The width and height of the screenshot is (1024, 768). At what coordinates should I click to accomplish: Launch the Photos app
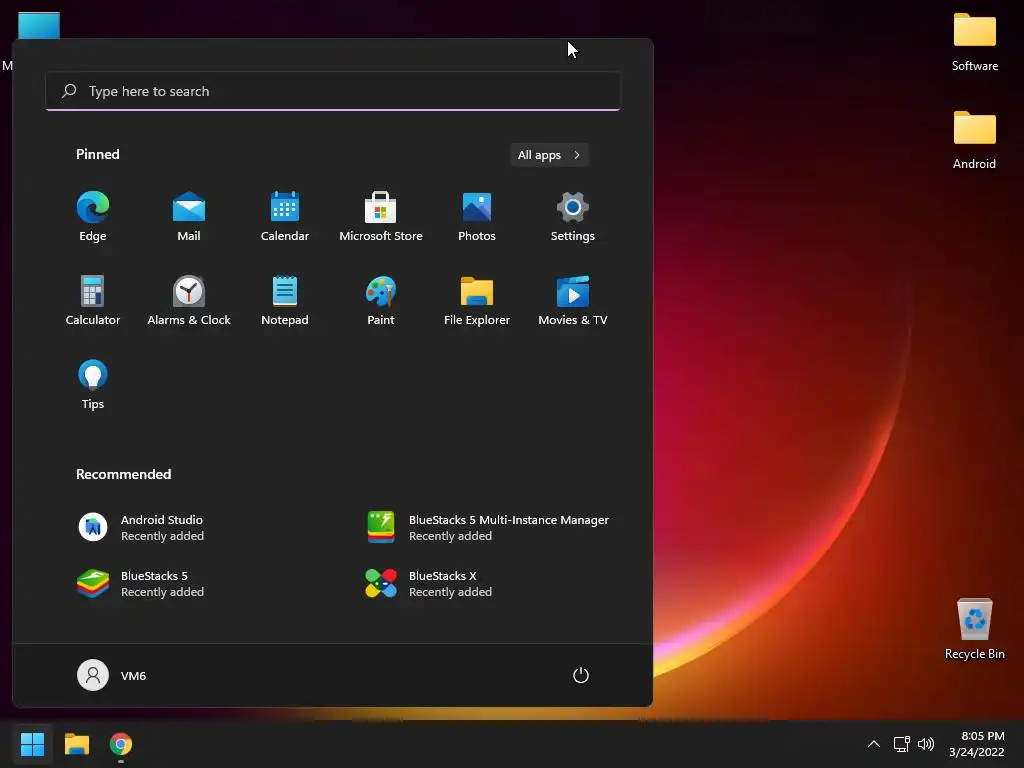477,217
